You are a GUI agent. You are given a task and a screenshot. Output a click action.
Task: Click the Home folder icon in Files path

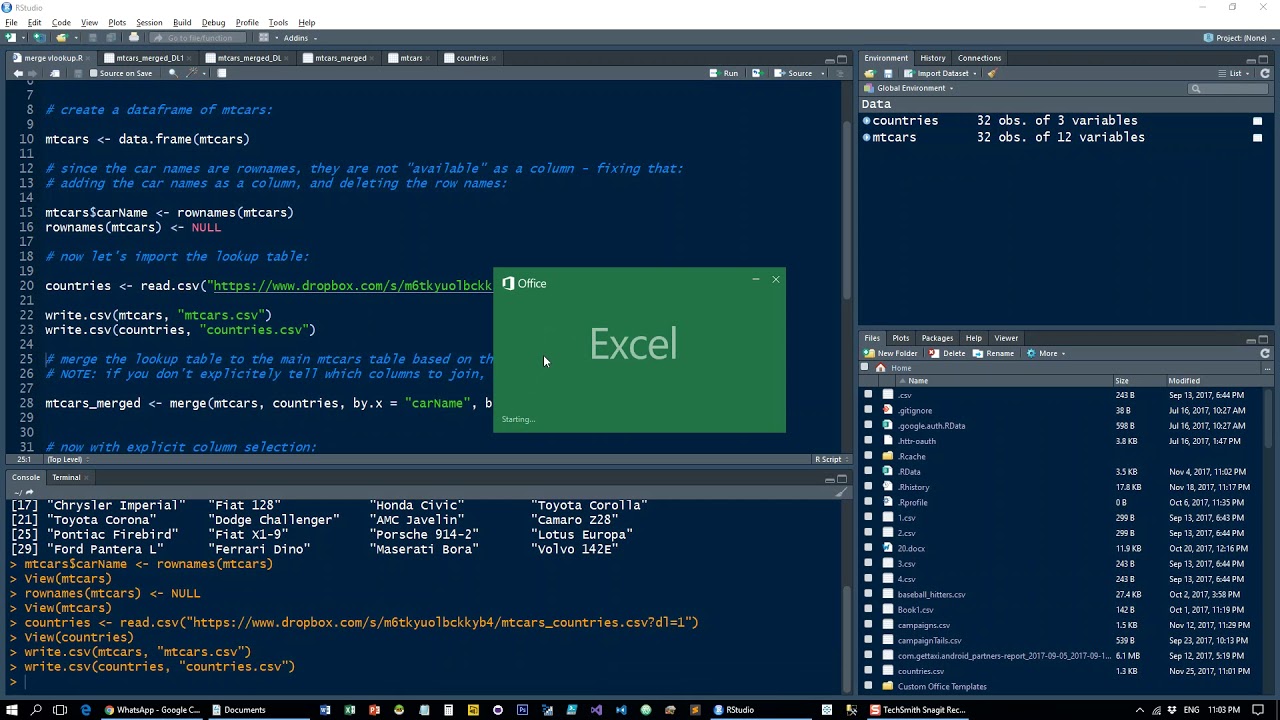point(881,368)
